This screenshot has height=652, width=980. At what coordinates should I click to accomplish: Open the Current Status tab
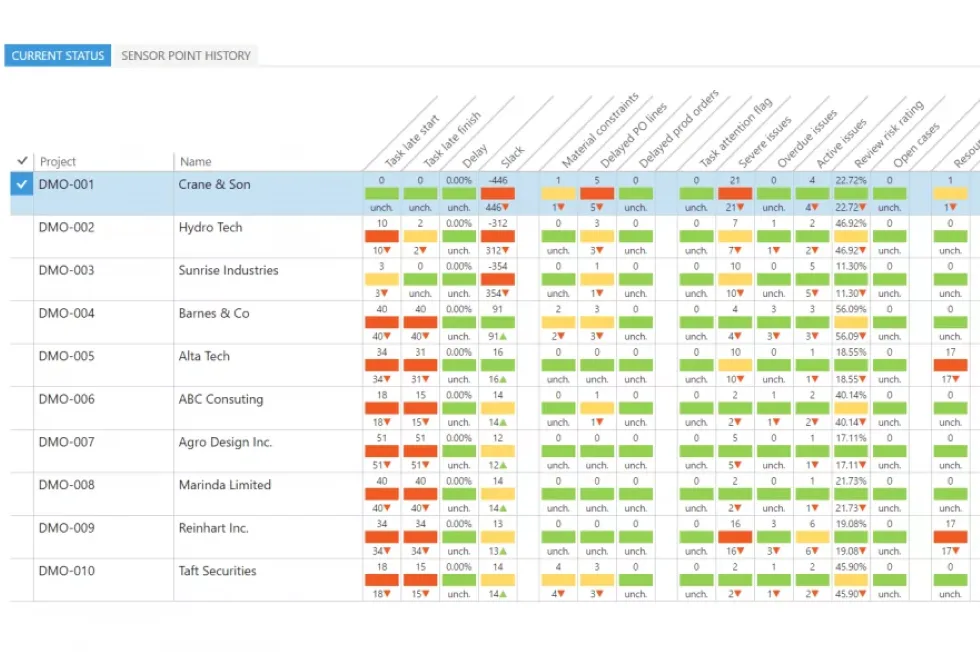[x=58, y=56]
